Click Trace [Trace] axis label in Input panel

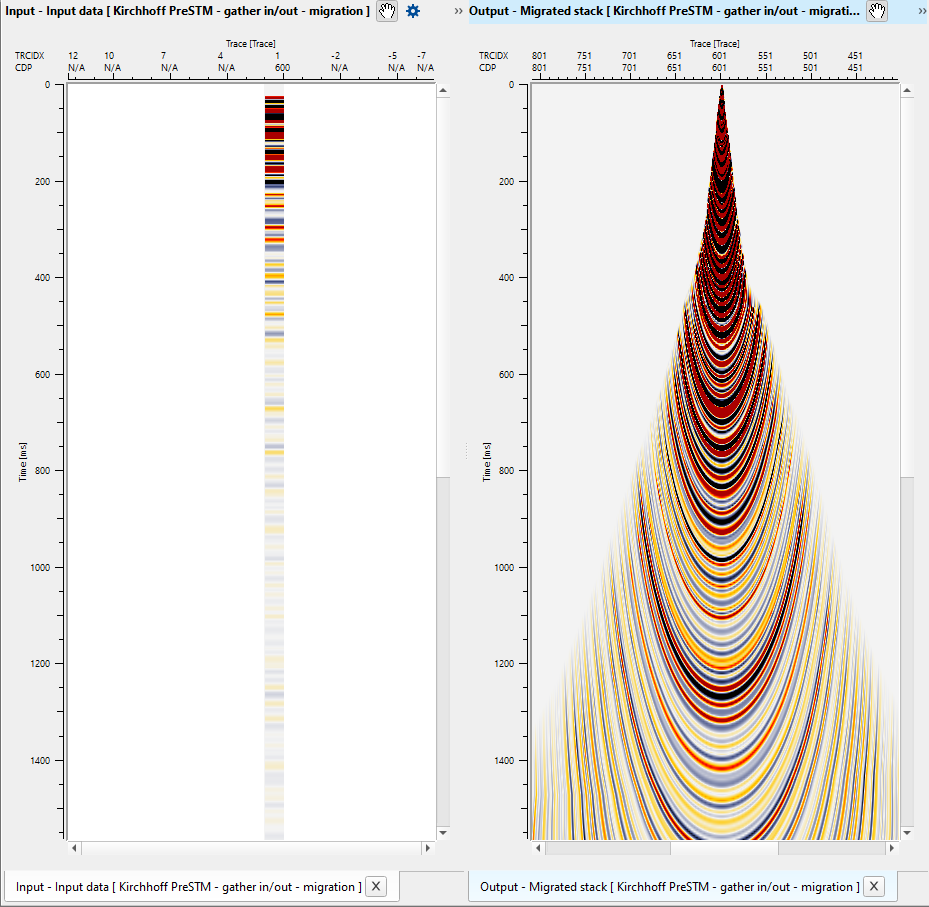tap(251, 44)
